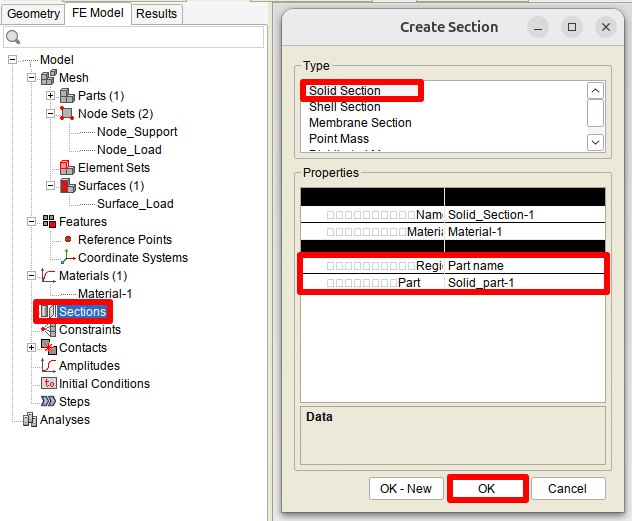Switch to the Results tab
This screenshot has height=521, width=632.
click(156, 14)
